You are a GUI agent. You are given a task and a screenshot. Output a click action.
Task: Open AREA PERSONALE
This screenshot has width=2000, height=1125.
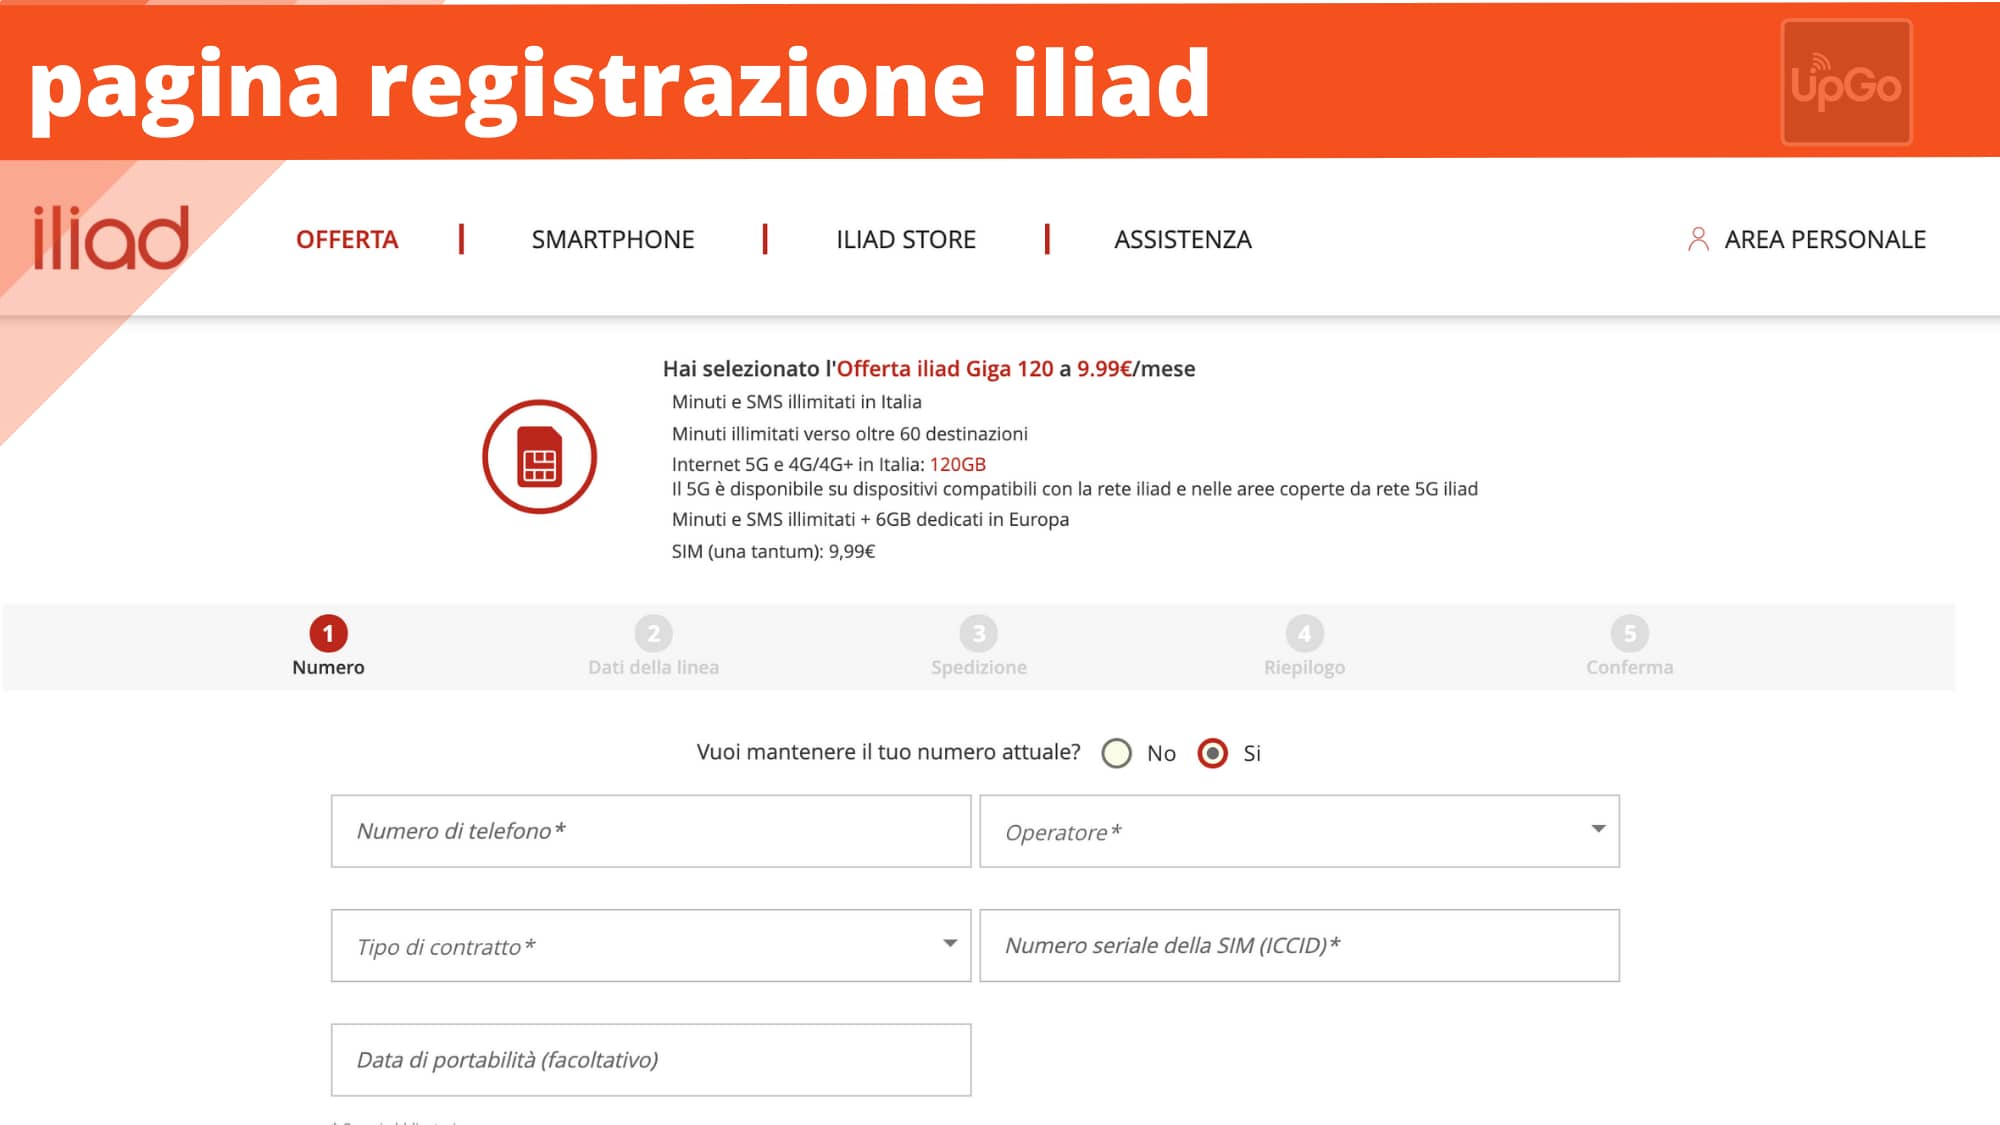[1824, 239]
